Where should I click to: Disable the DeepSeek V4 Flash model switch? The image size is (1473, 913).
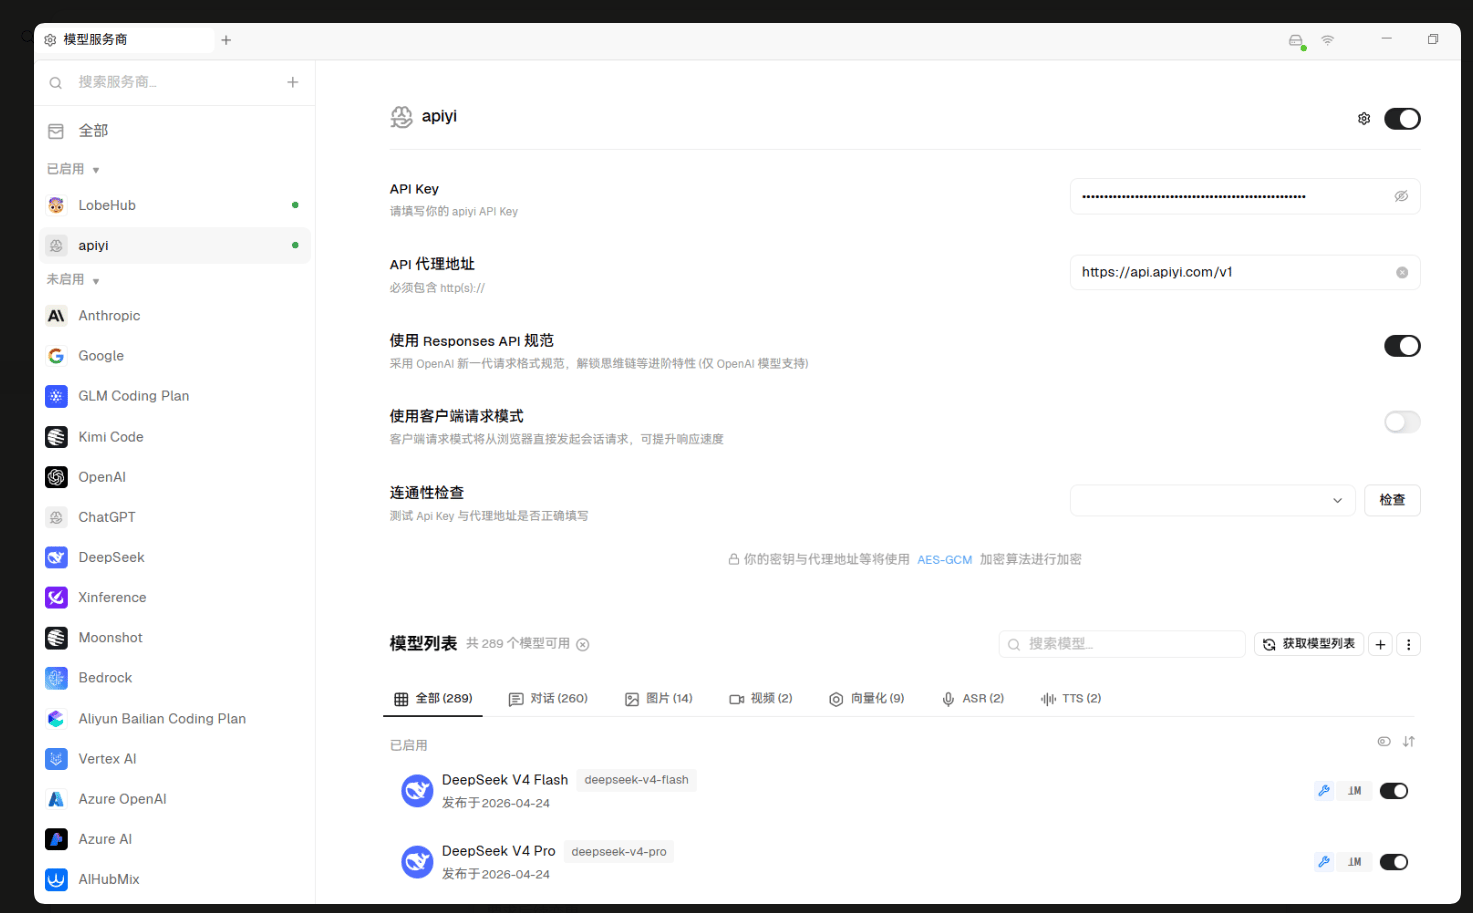(1394, 791)
